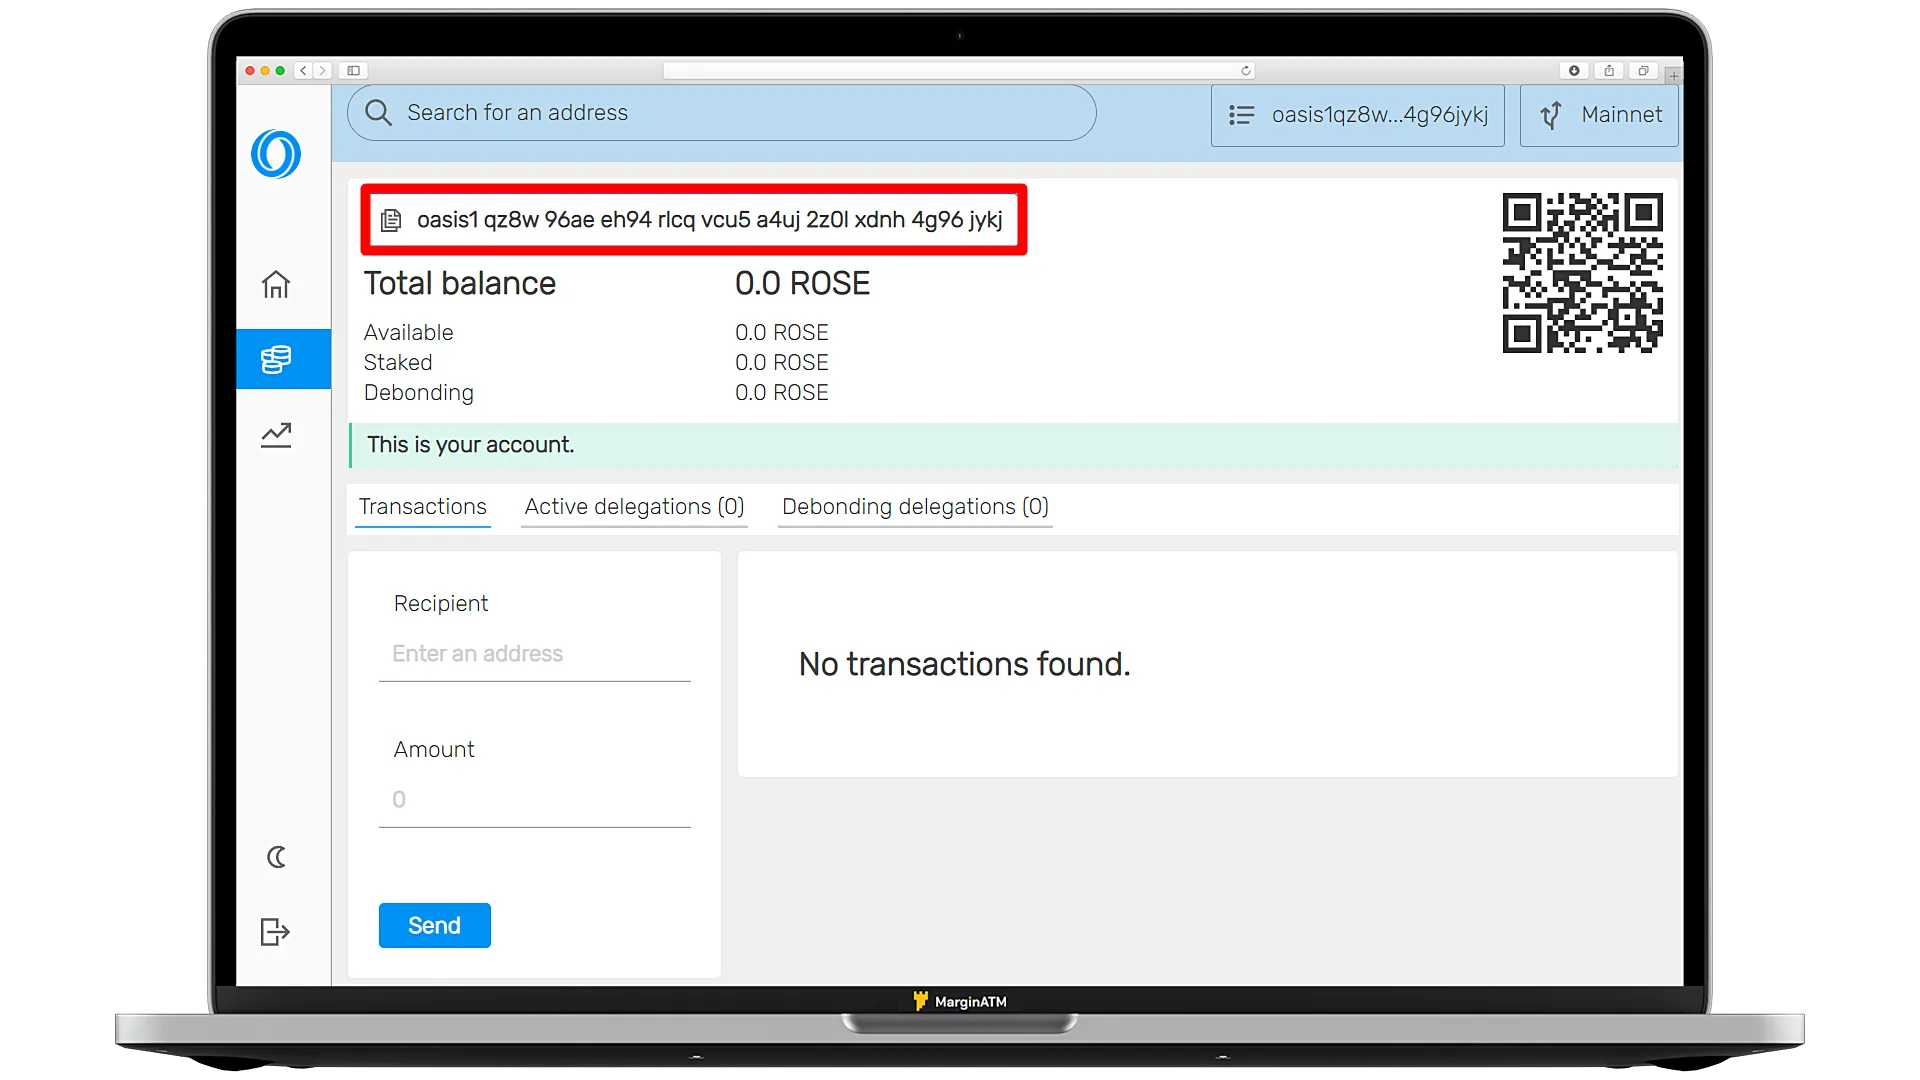This screenshot has height=1080, width=1920.
Task: Click the 'No transactions found.' message
Action: tap(964, 664)
